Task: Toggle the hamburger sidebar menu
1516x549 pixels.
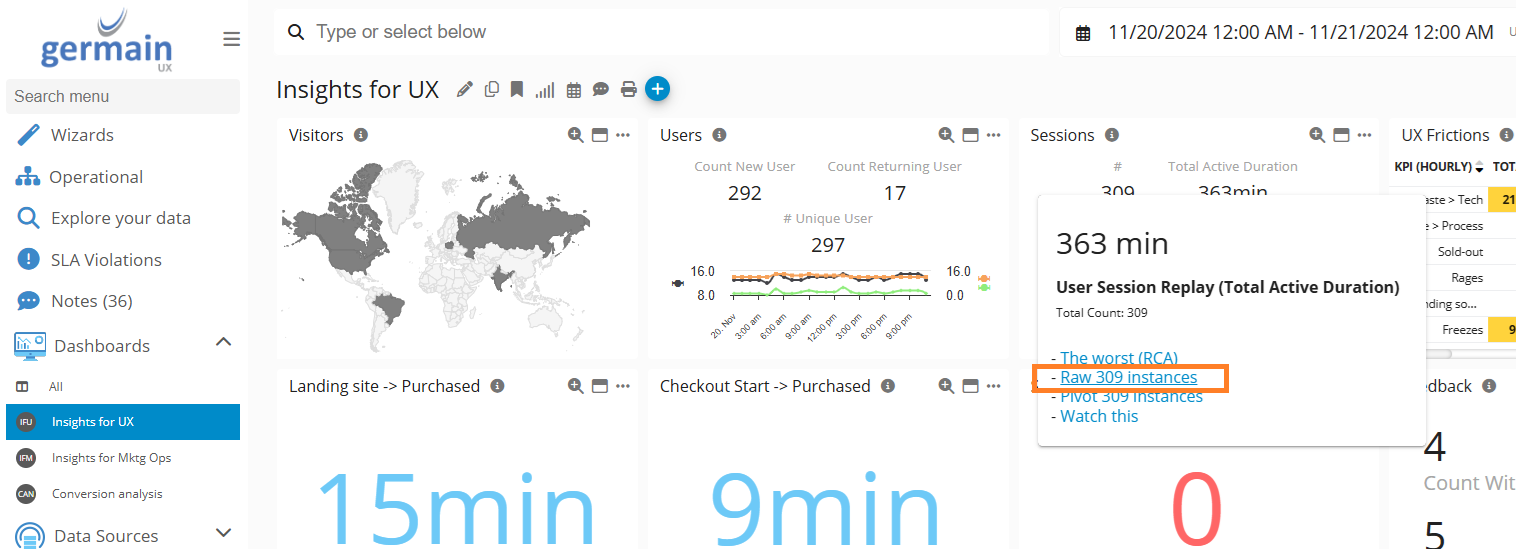Action: 231,39
